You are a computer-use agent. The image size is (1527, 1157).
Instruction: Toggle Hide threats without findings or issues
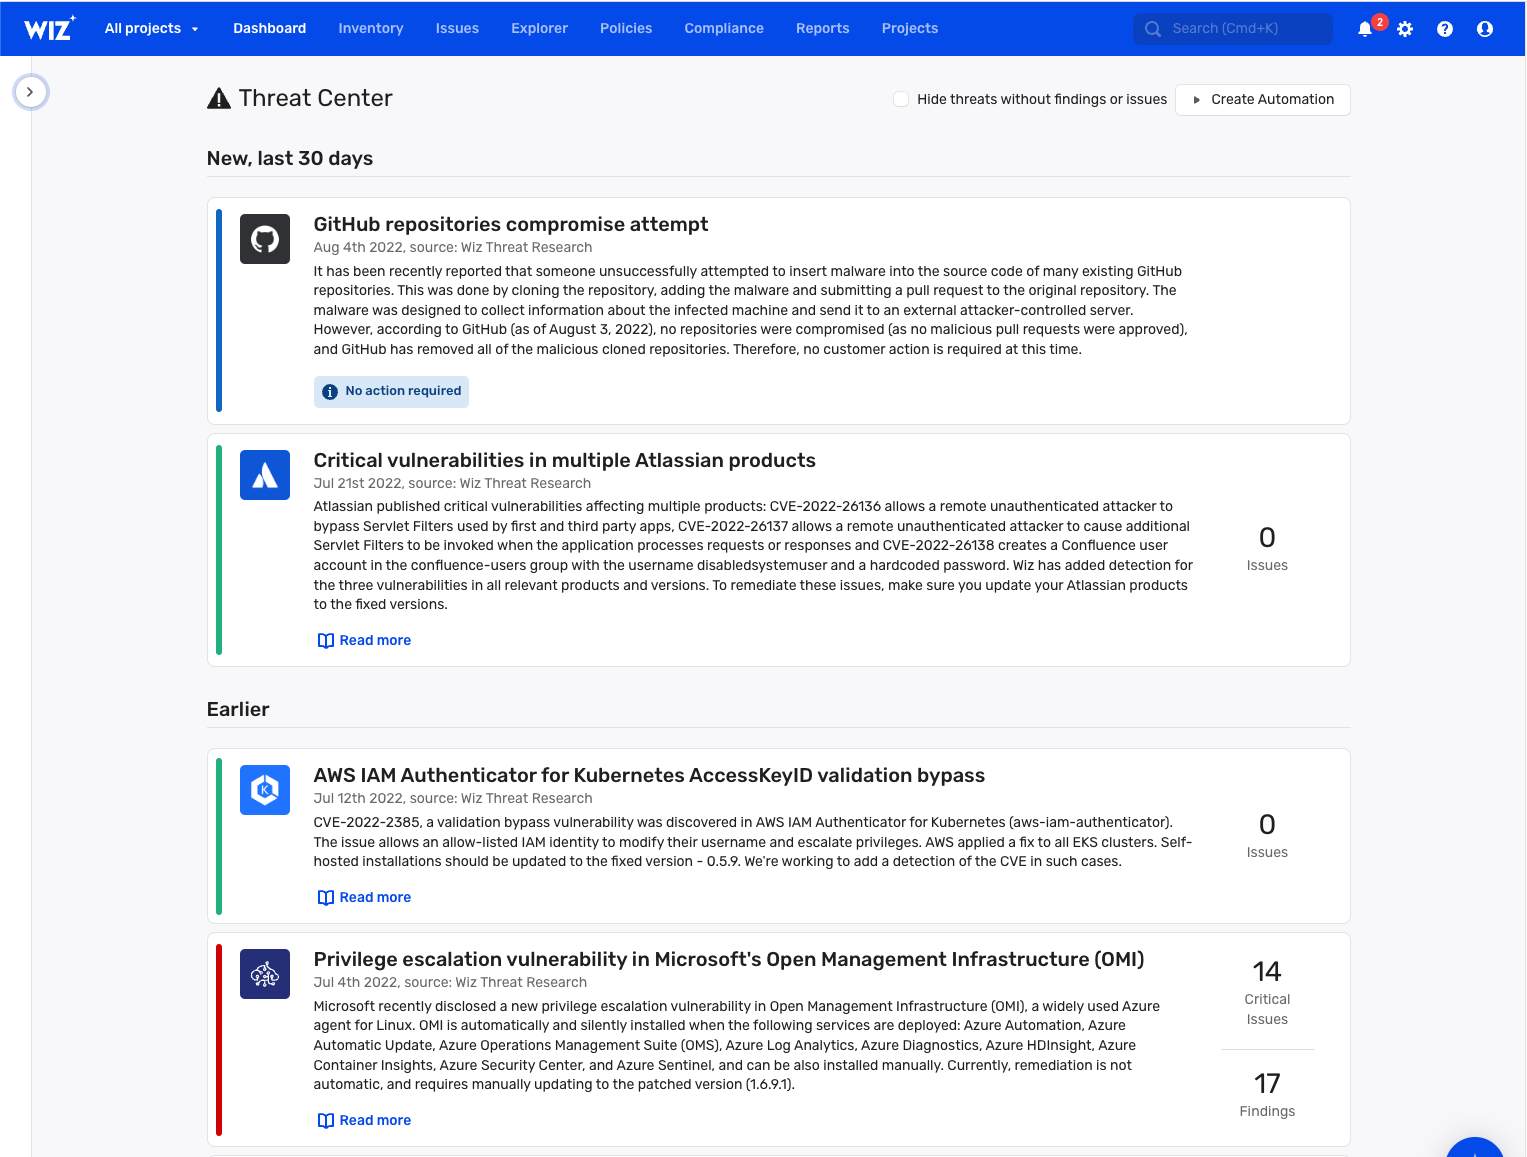901,99
